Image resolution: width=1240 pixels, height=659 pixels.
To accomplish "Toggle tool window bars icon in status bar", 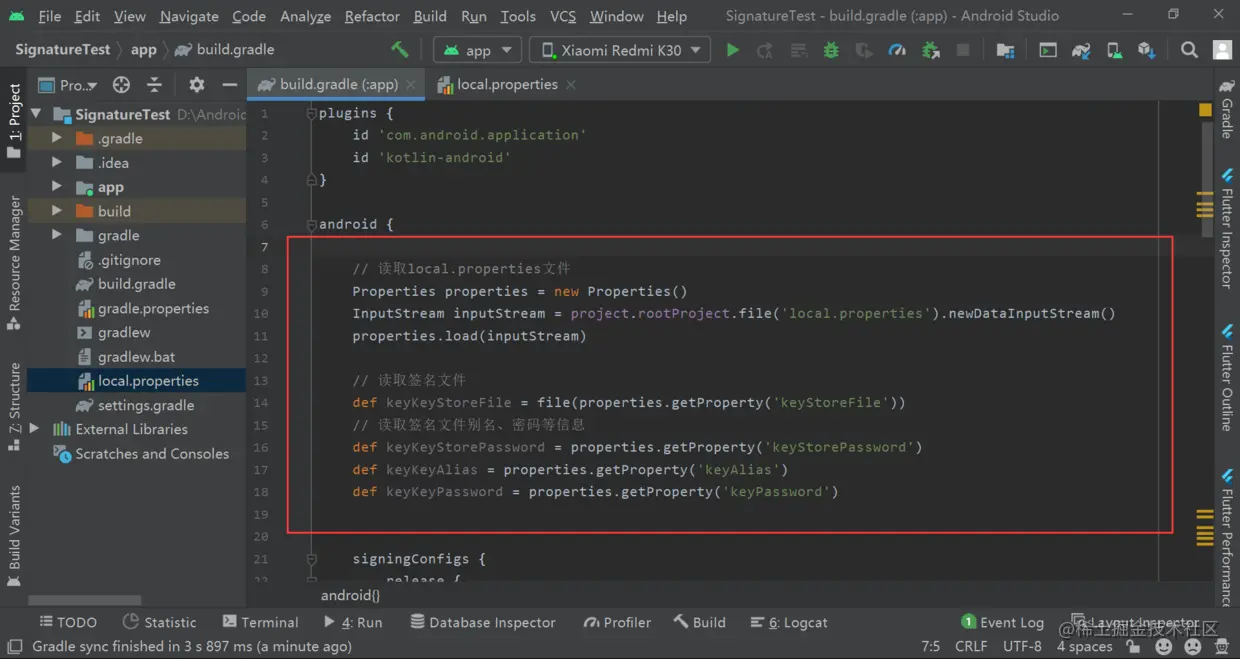I will (x=14, y=647).
